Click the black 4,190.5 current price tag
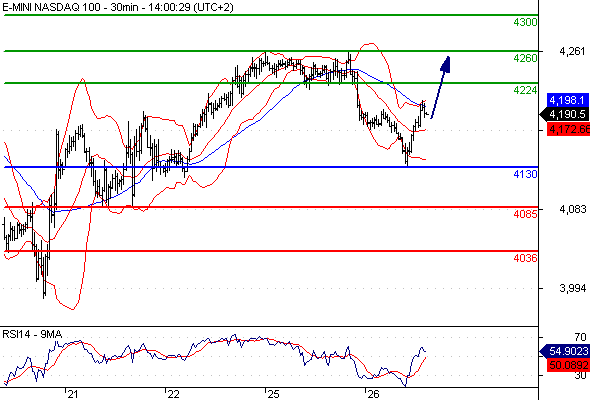This screenshot has height=400, width=590. click(x=564, y=114)
